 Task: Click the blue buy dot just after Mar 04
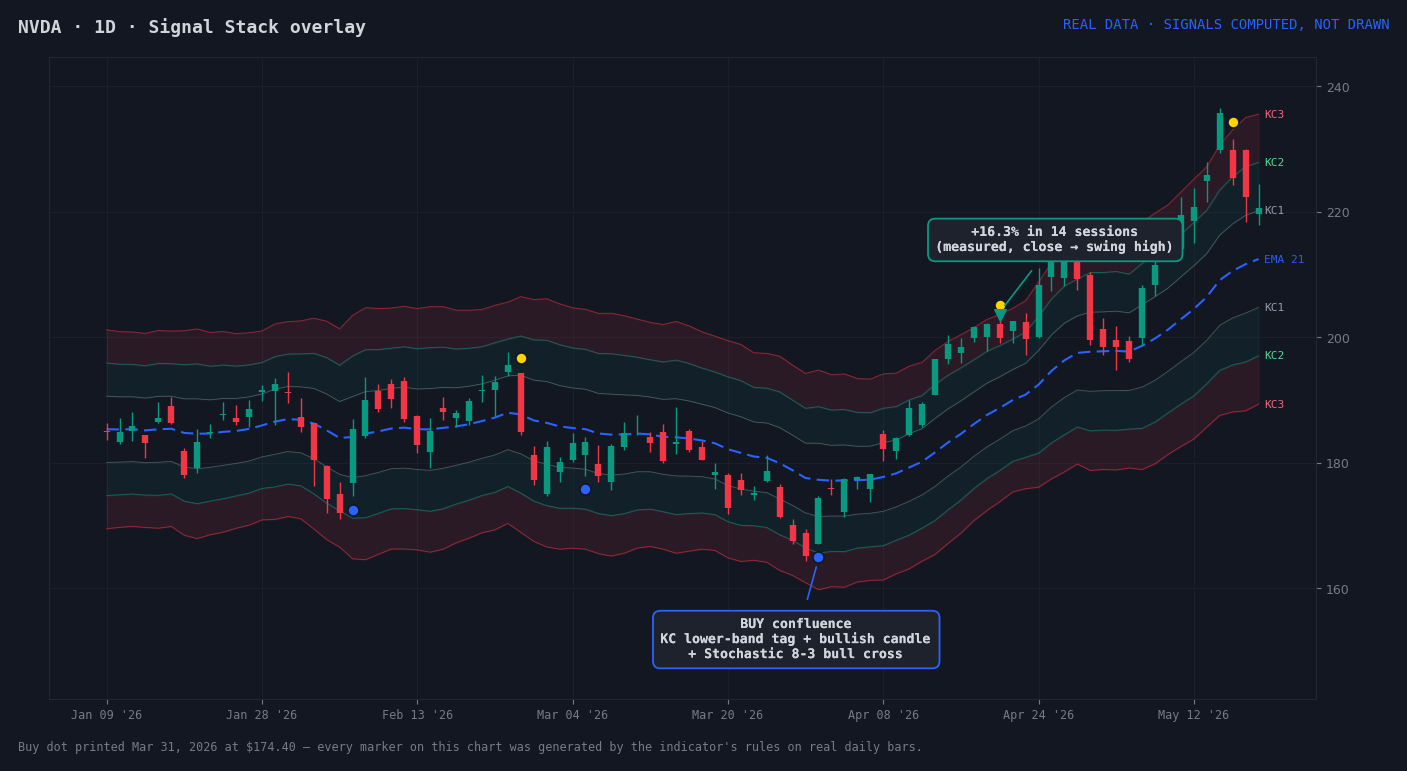[x=585, y=489]
